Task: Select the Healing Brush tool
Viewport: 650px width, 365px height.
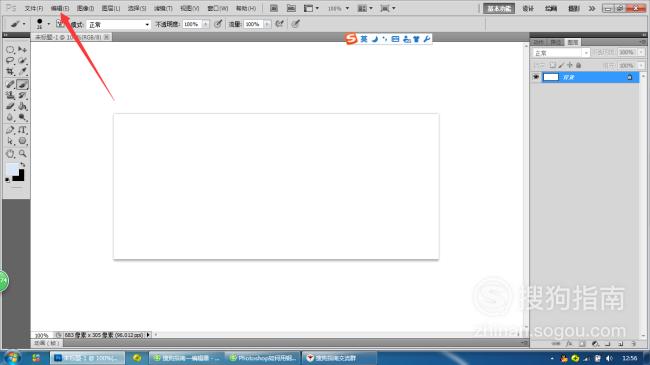Action: (10, 84)
